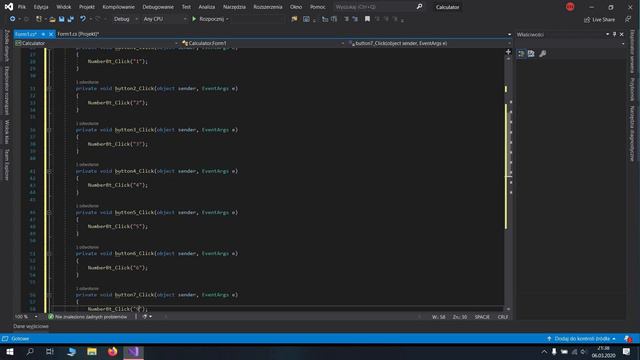Click the Categorized view icon in Właściwości
Screen dimensions: 640x360
(521, 53)
